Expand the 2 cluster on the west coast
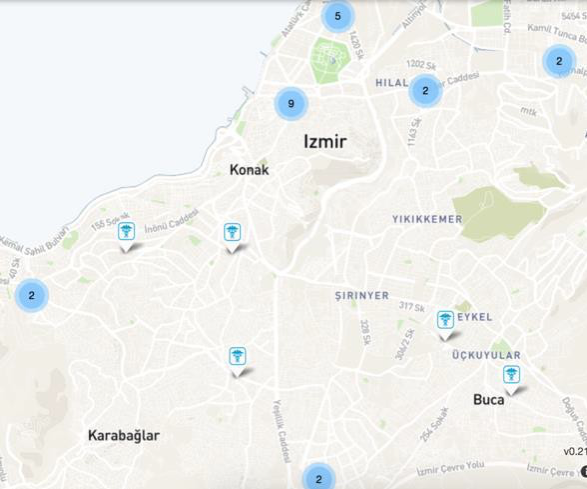587x489 pixels. [x=31, y=295]
